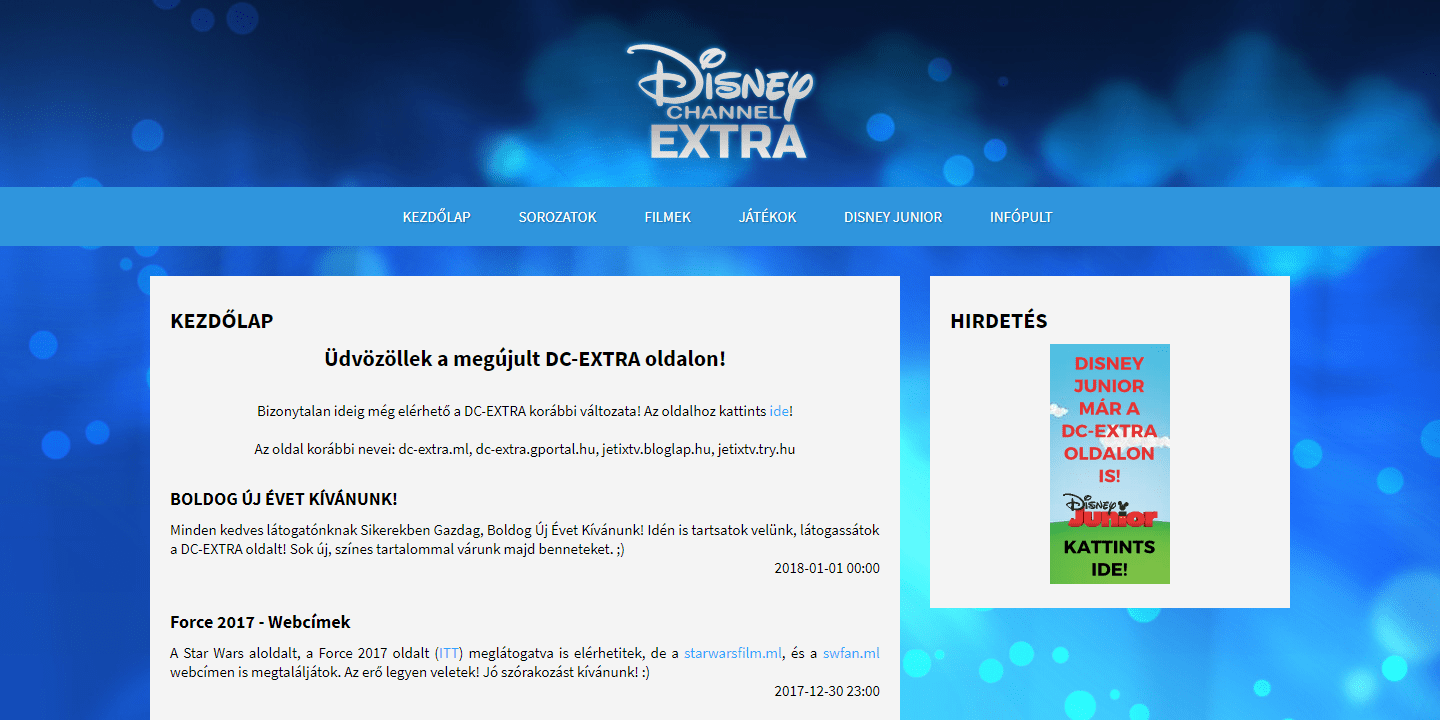Click the Disney Junior advertisement banner
Viewport: 1440px width, 720px height.
pos(1110,464)
